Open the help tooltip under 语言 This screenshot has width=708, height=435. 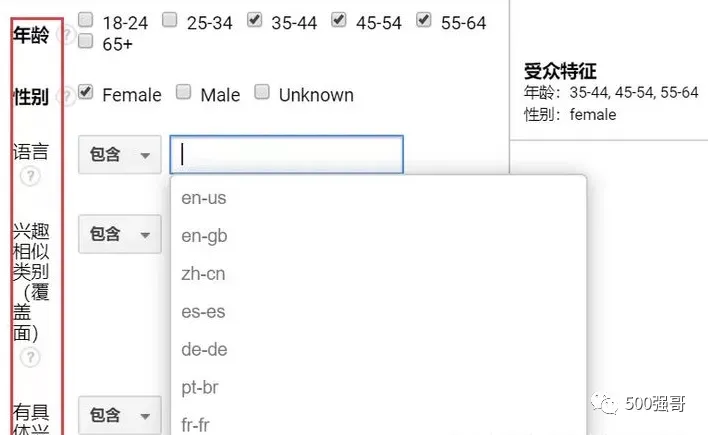coord(30,176)
